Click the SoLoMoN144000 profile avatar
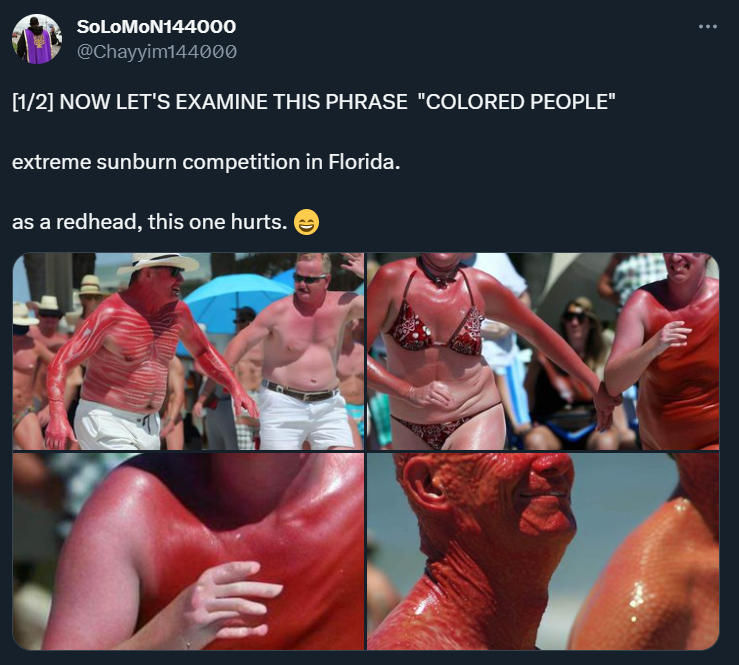739x665 pixels. 37,39
